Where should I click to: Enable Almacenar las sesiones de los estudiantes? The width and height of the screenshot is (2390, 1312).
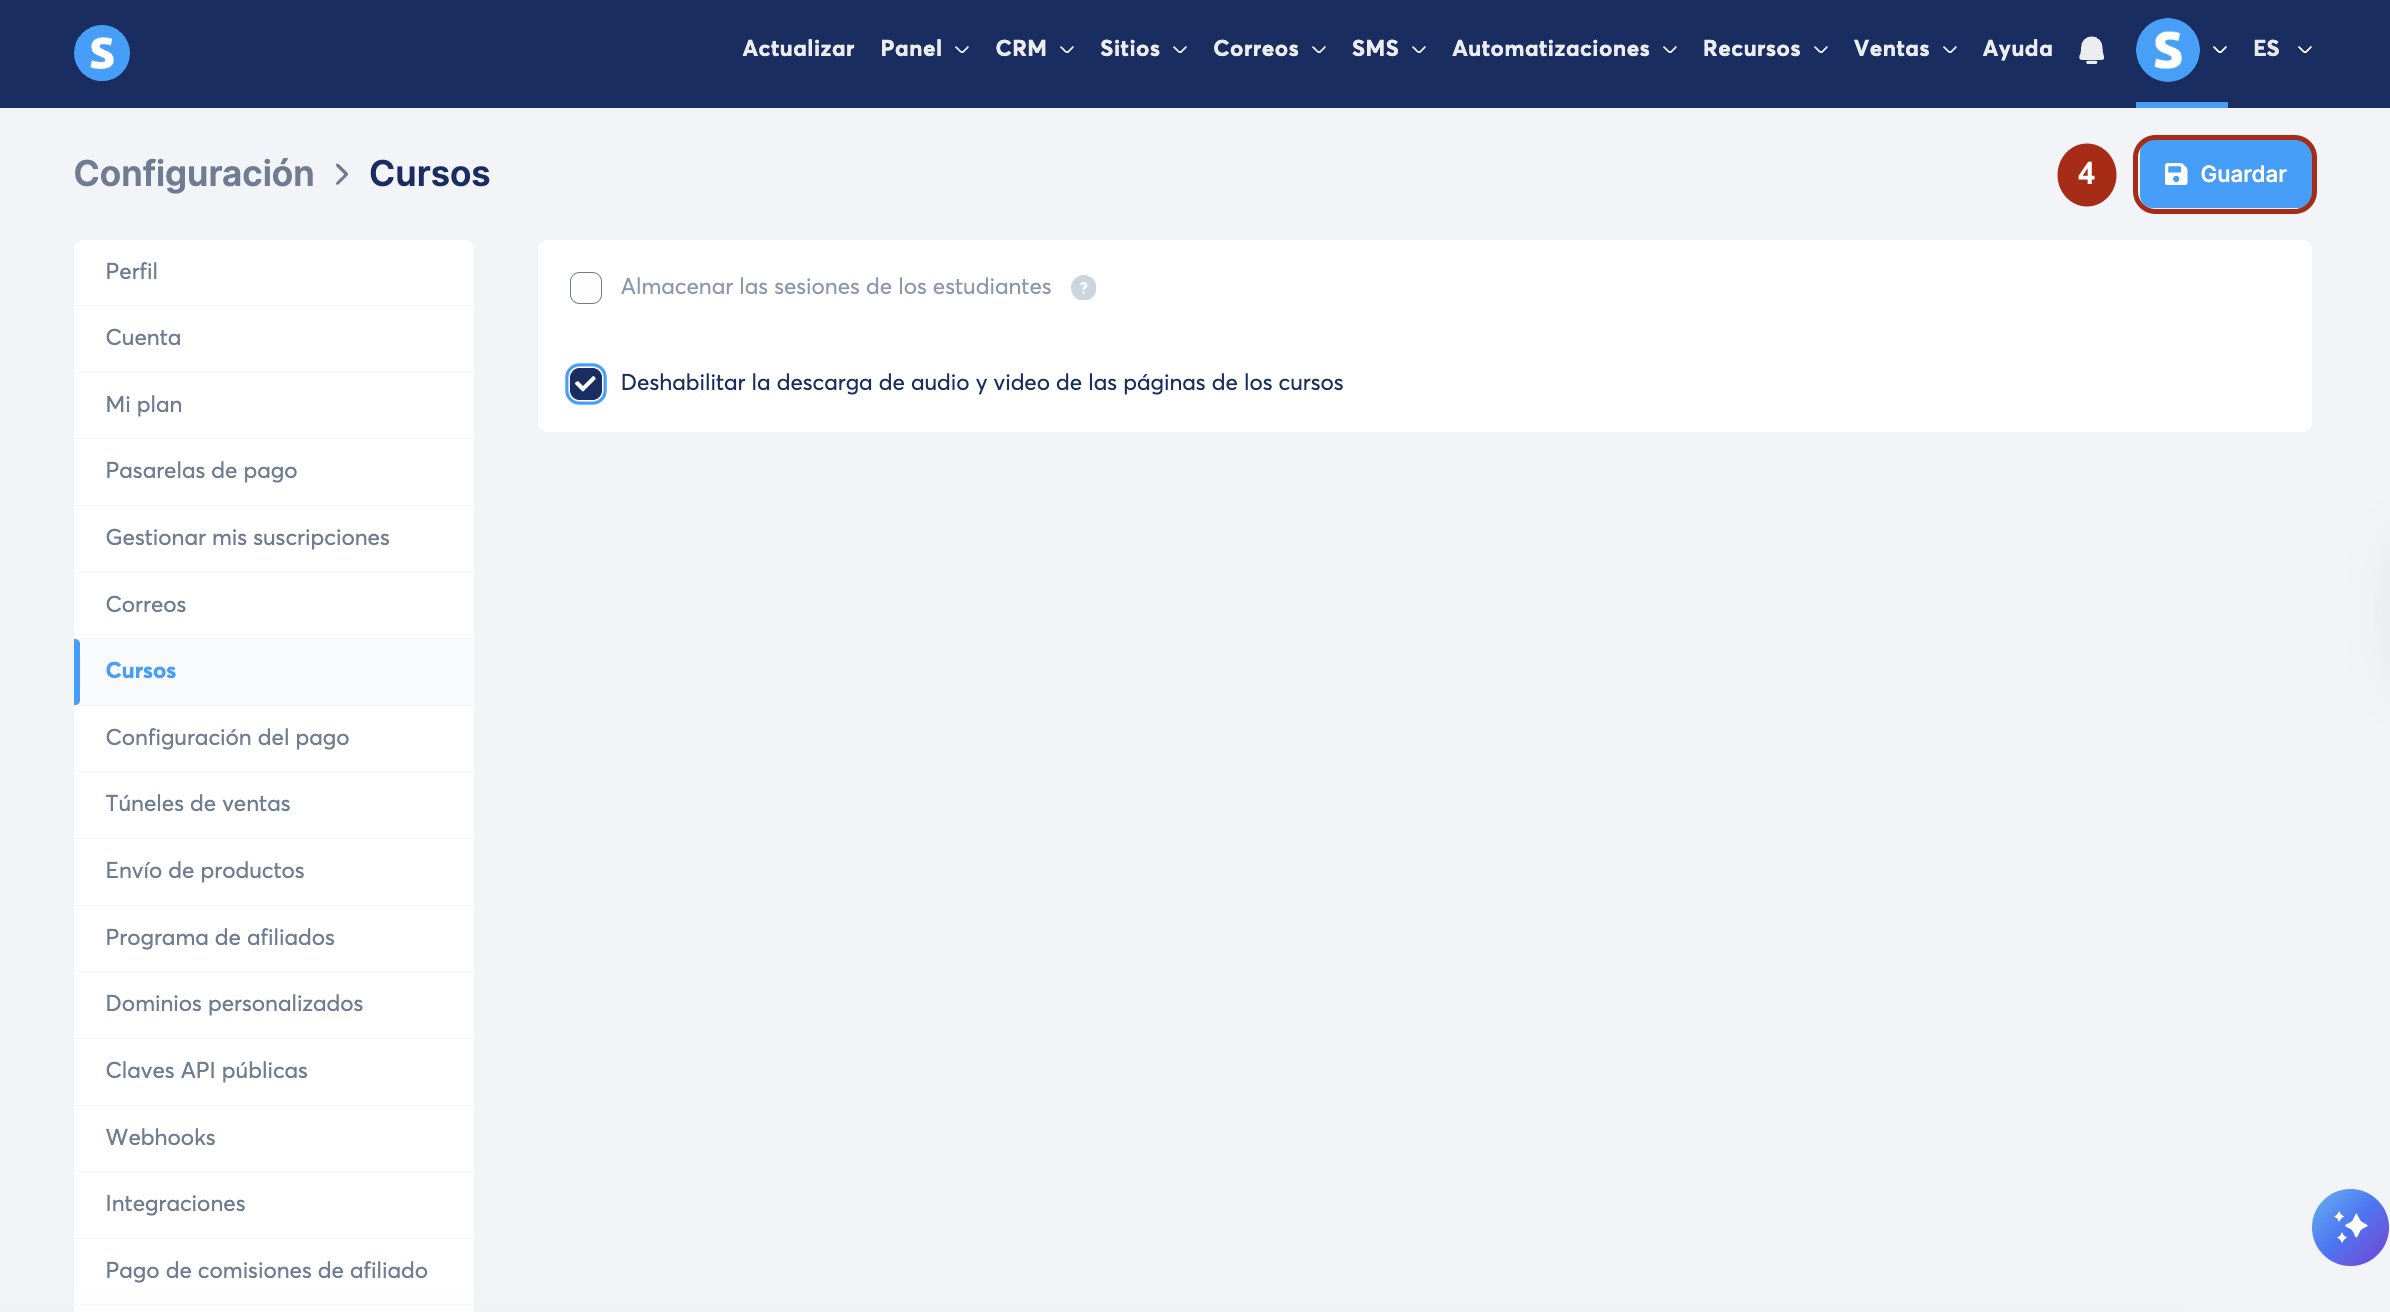click(586, 288)
